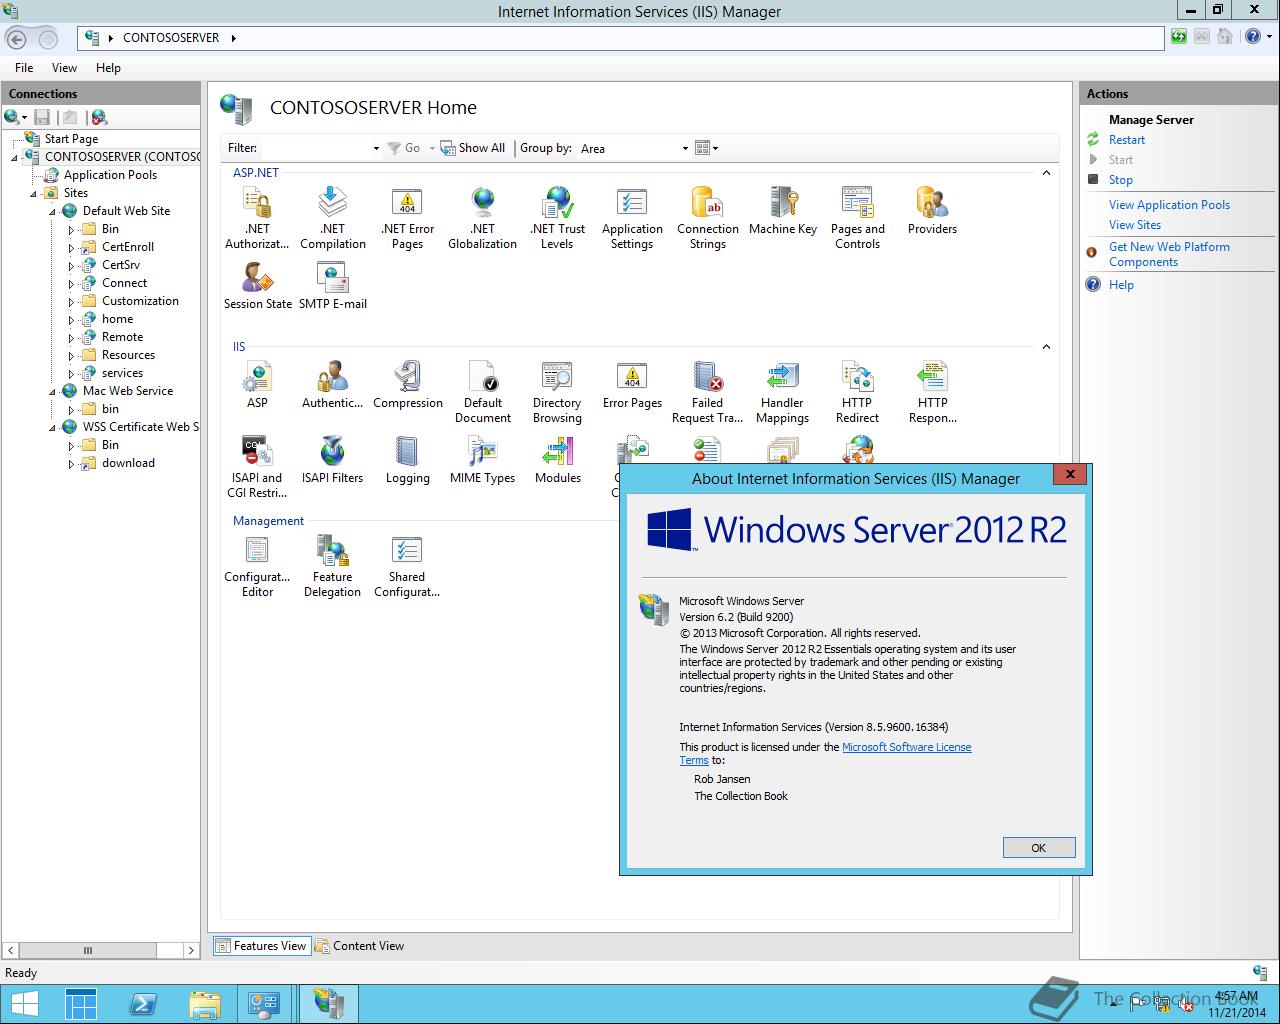Open Configuration Editor feature

257,566
